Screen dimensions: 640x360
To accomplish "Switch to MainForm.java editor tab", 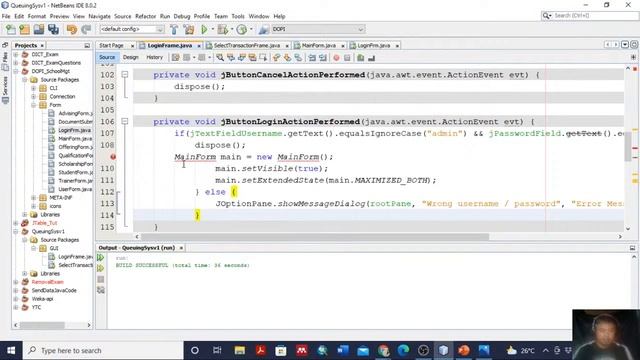I will tap(318, 46).
